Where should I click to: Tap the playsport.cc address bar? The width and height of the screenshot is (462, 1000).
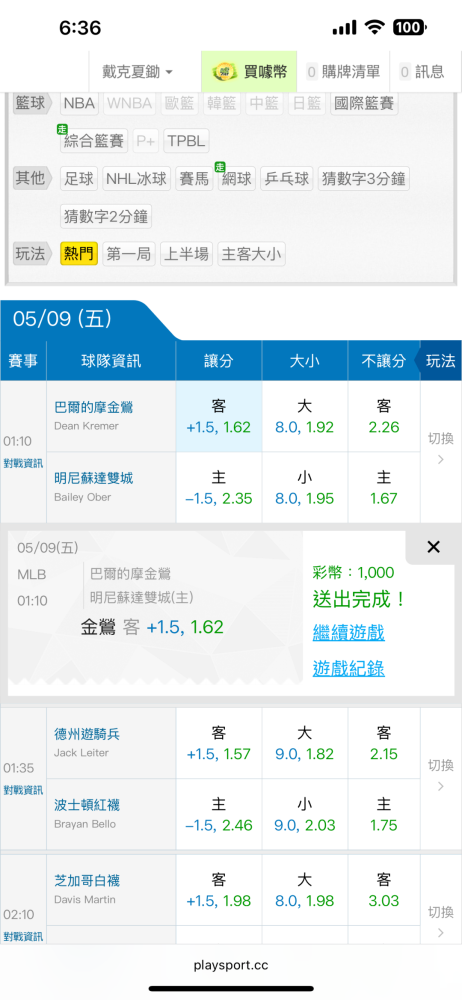(x=231, y=965)
